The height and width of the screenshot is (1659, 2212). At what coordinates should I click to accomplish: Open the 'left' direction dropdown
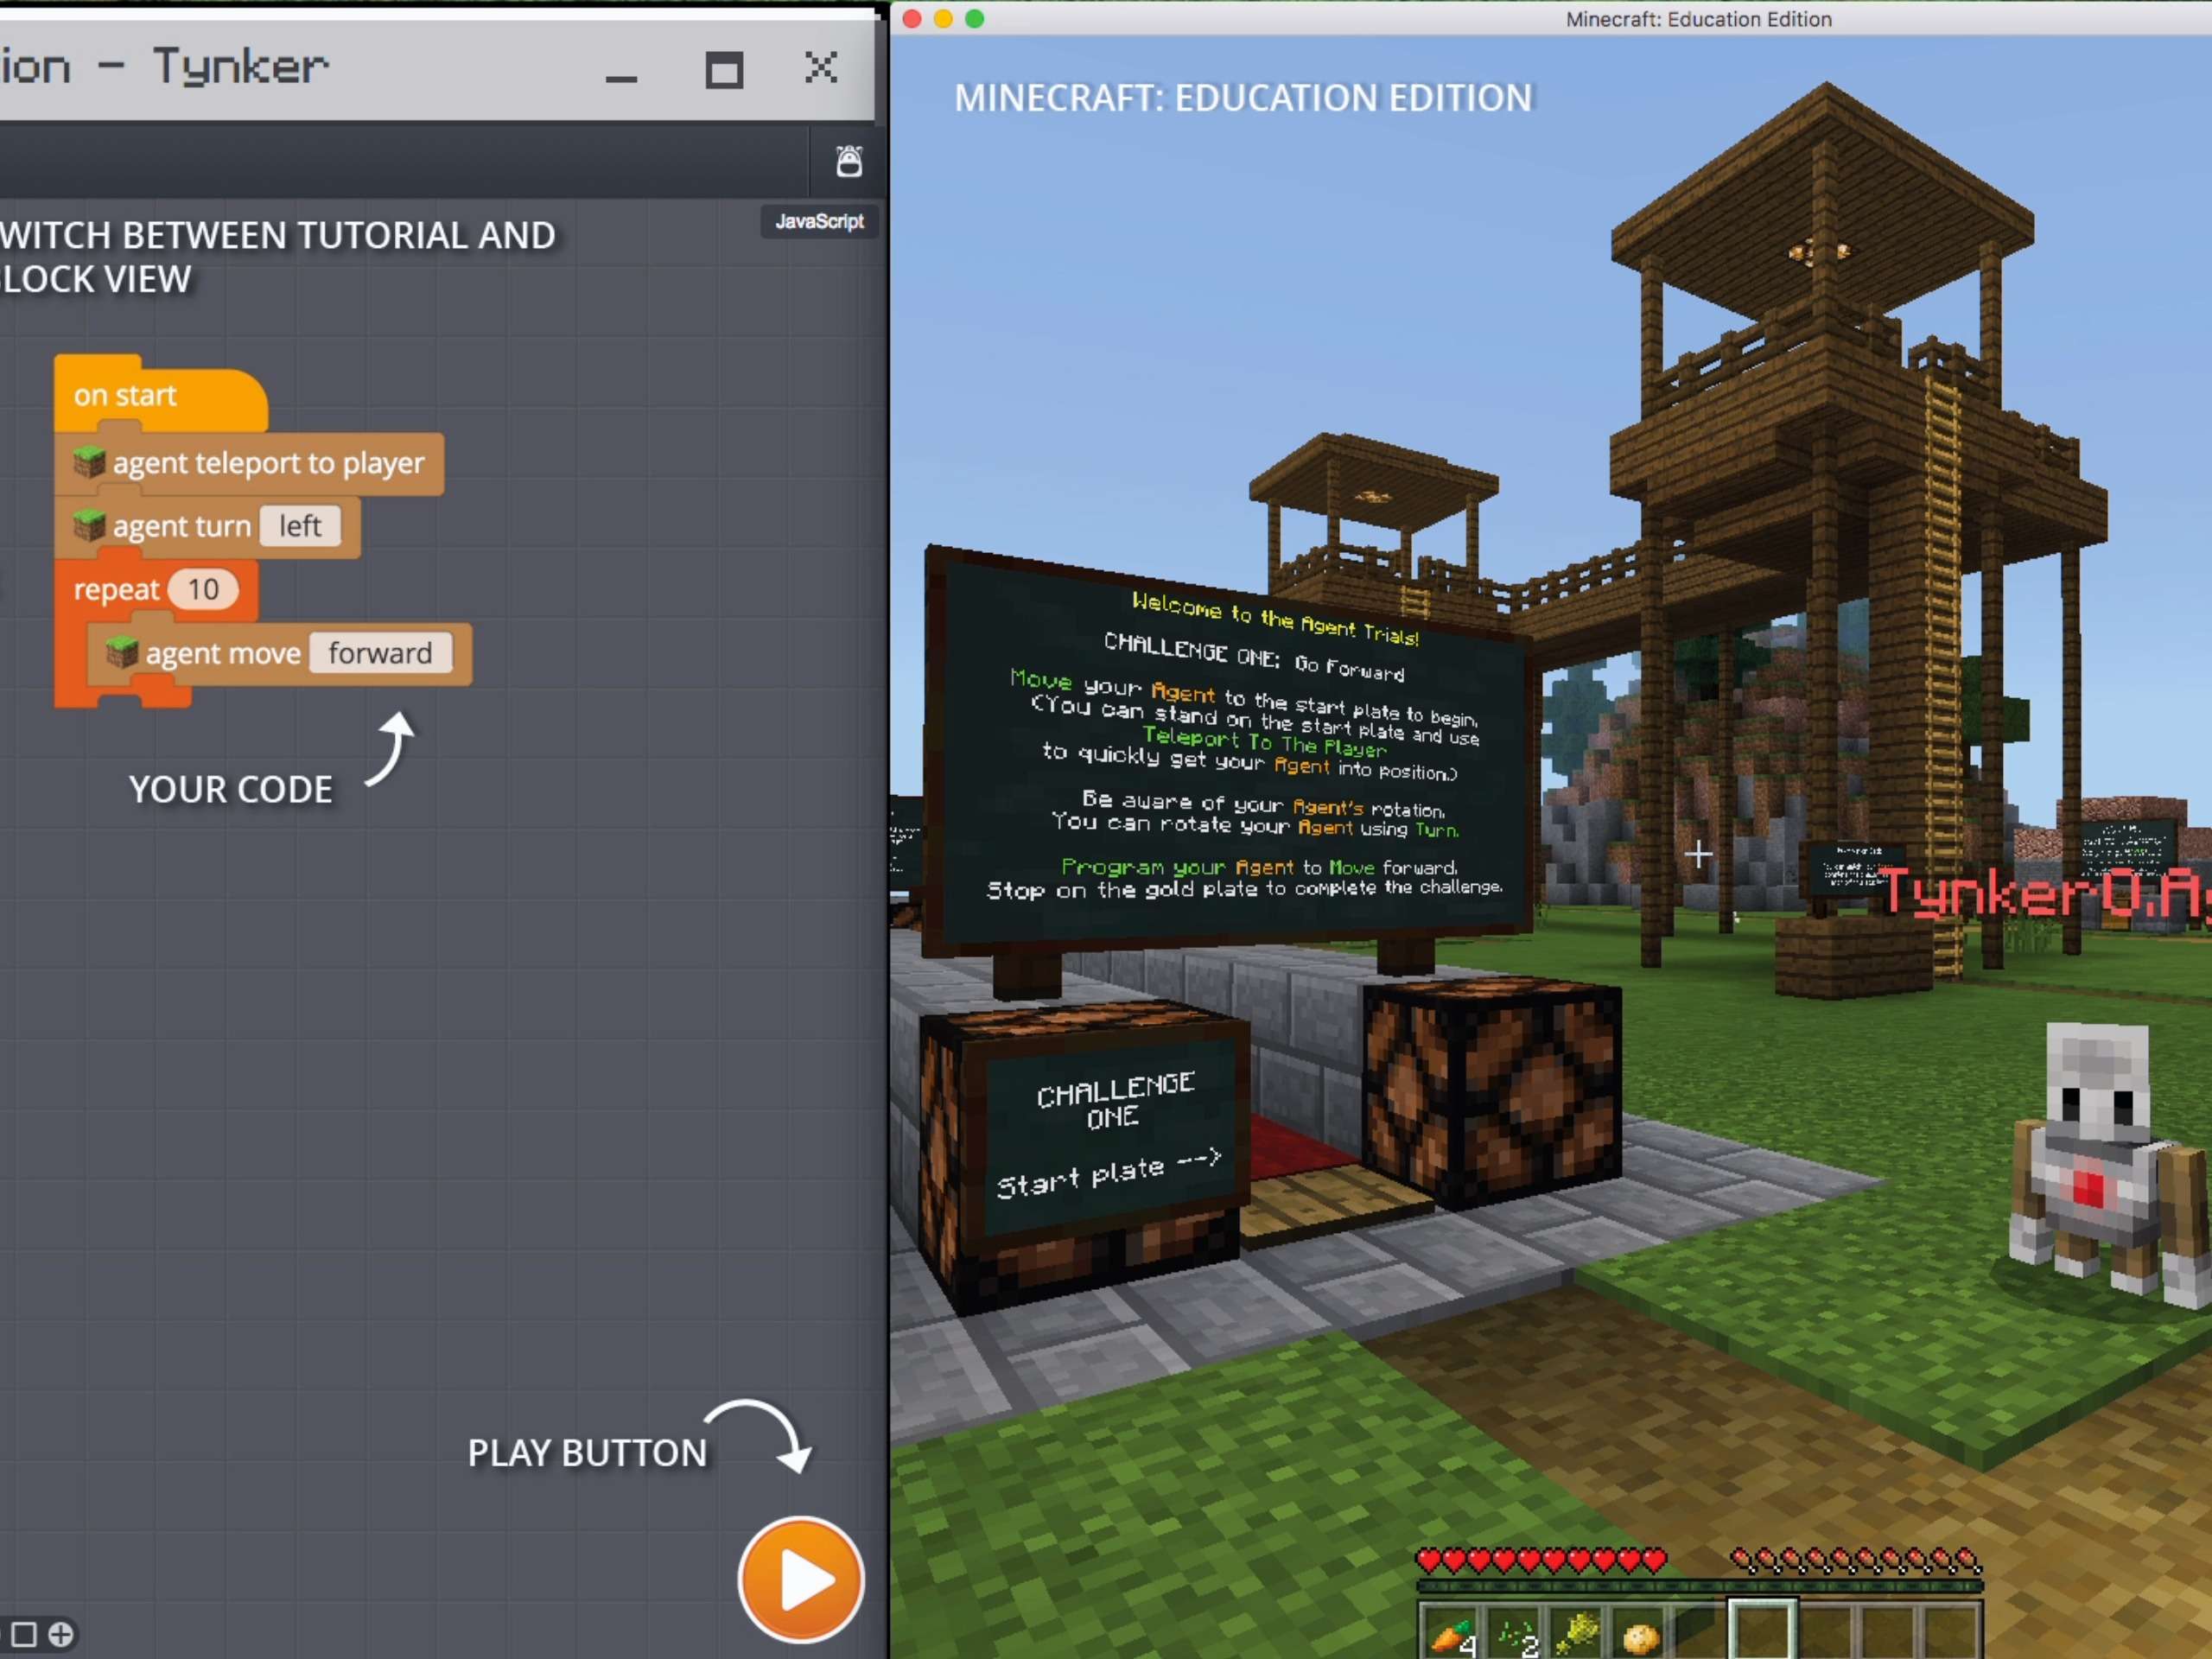tap(300, 526)
